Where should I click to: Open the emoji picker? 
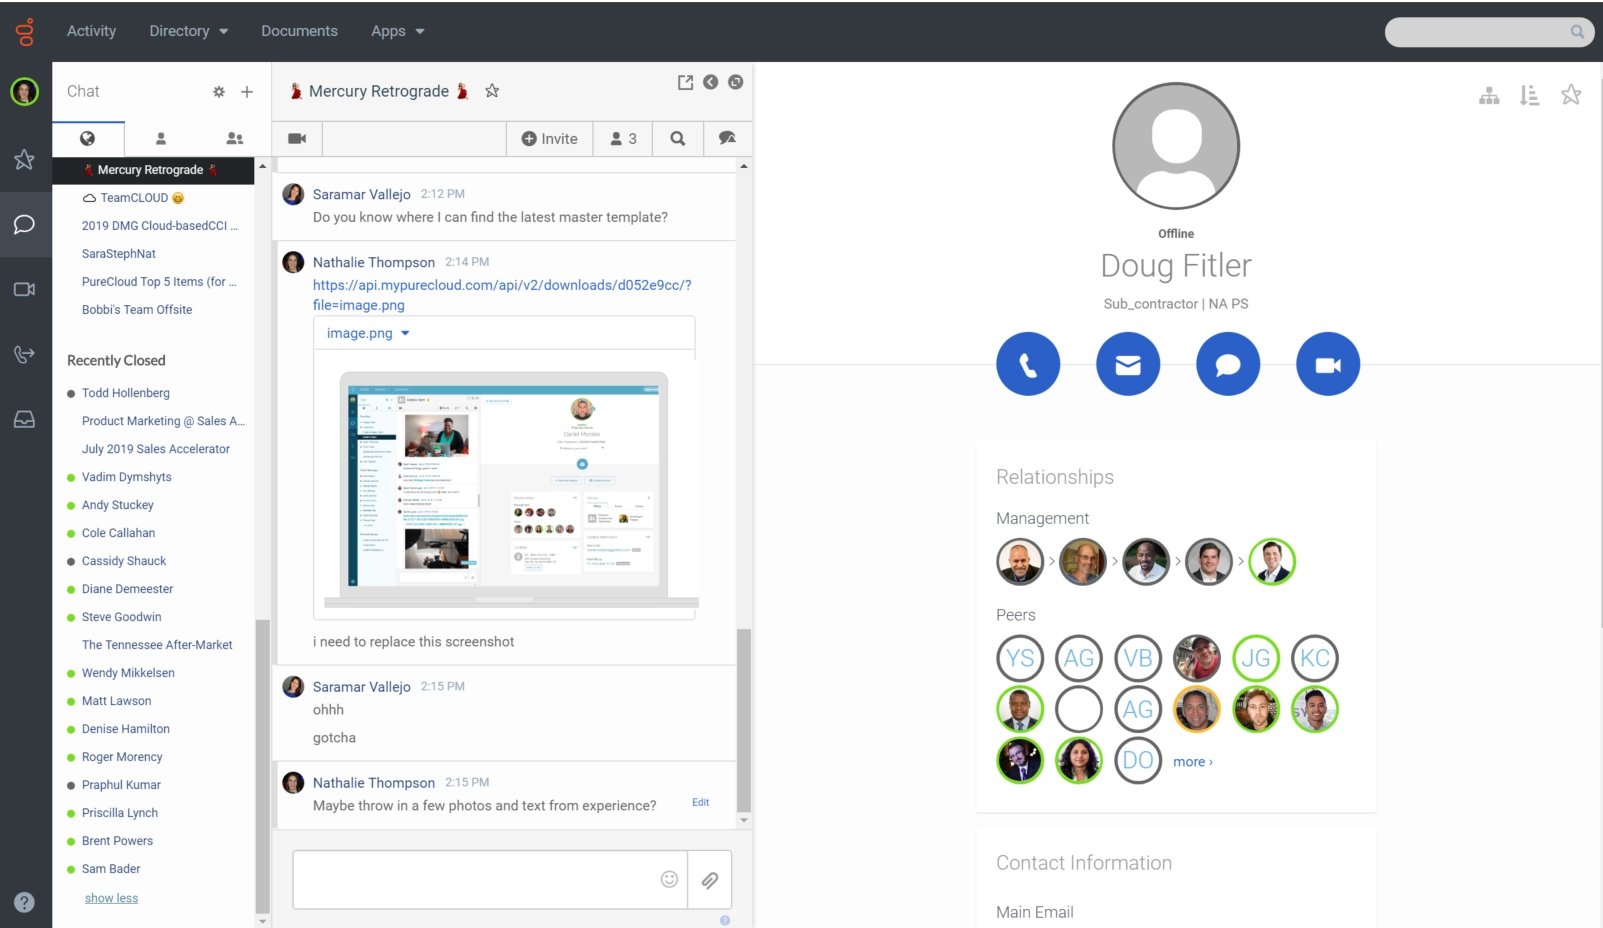point(669,879)
